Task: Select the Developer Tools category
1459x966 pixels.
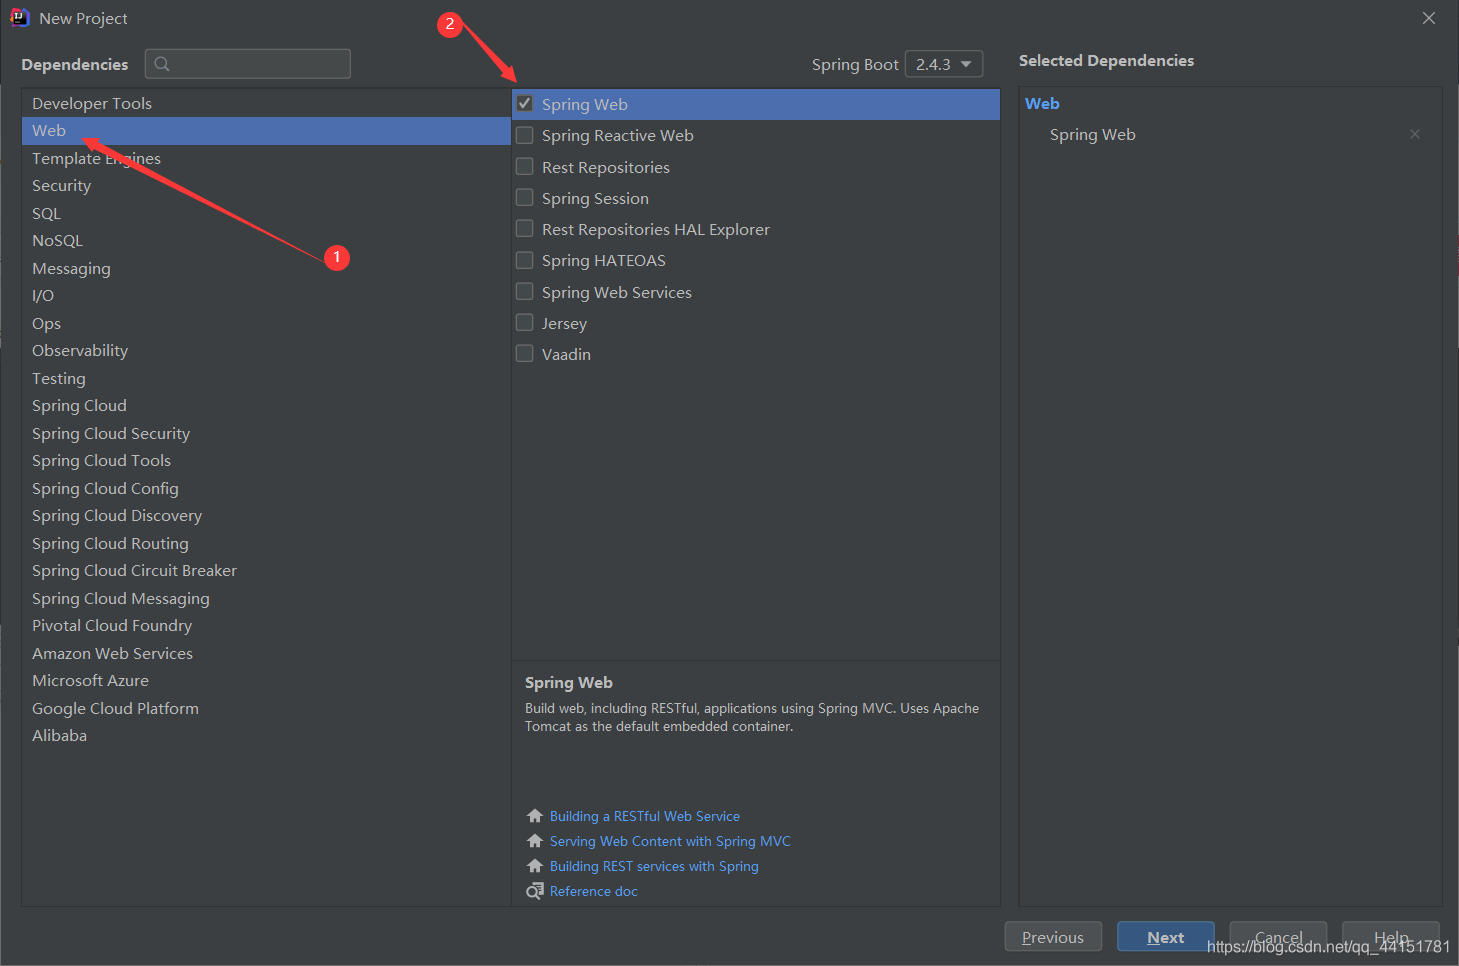Action: tap(266, 103)
